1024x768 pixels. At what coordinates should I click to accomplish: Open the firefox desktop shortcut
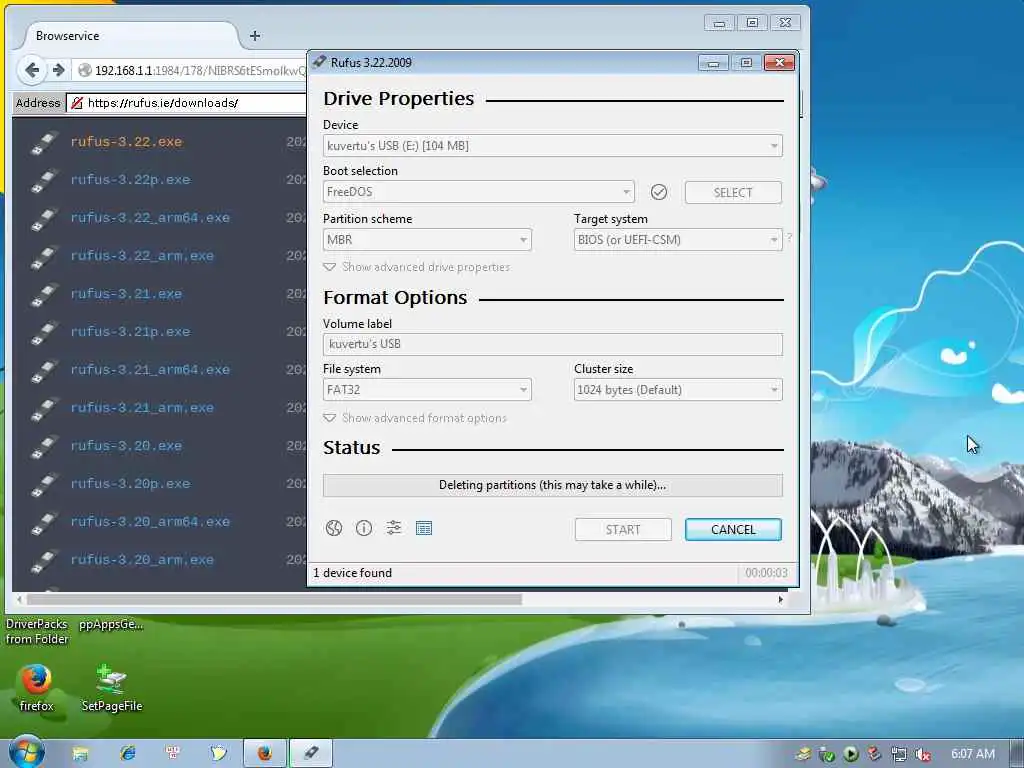[36, 687]
